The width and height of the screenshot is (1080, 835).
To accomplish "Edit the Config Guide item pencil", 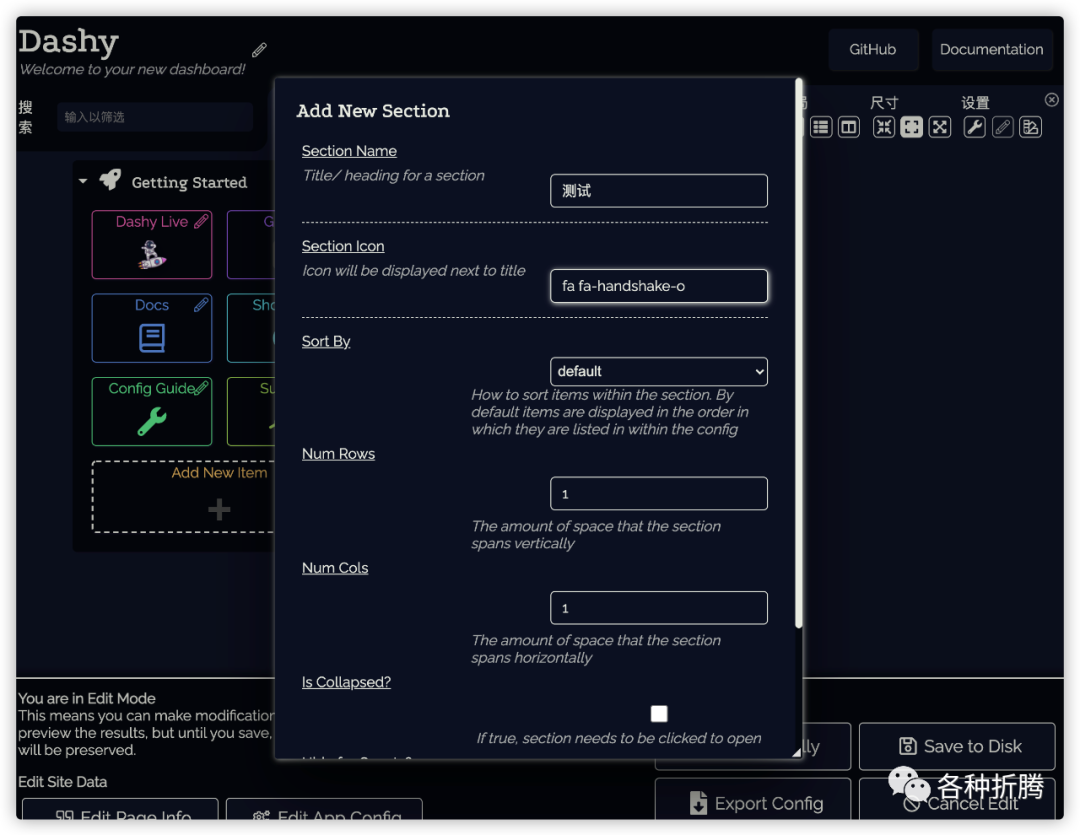I will coord(201,388).
